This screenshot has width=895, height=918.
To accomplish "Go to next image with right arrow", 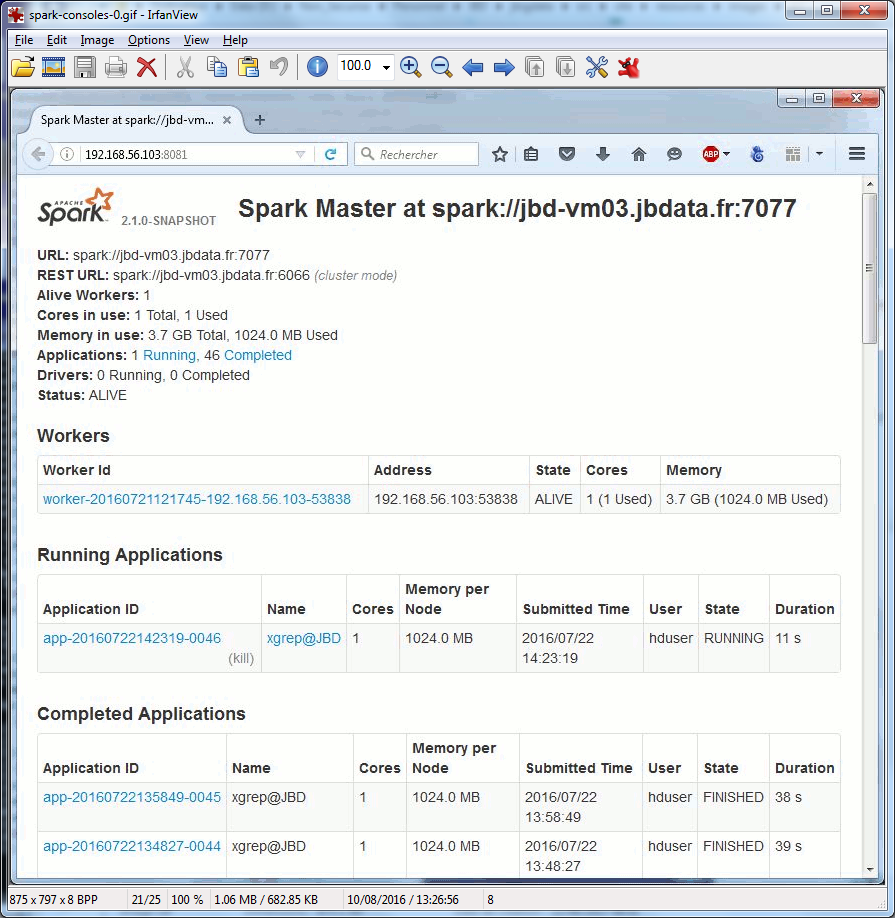I will click(x=504, y=67).
